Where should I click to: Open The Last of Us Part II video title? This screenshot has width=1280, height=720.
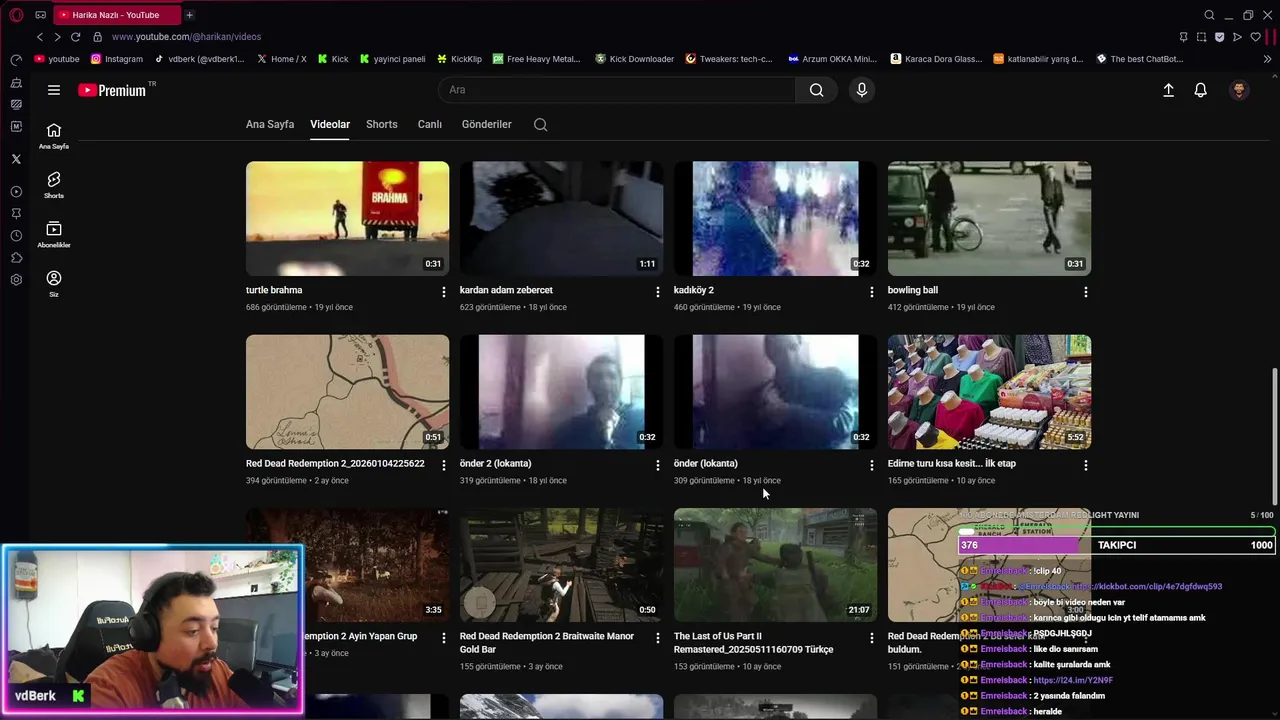753,643
